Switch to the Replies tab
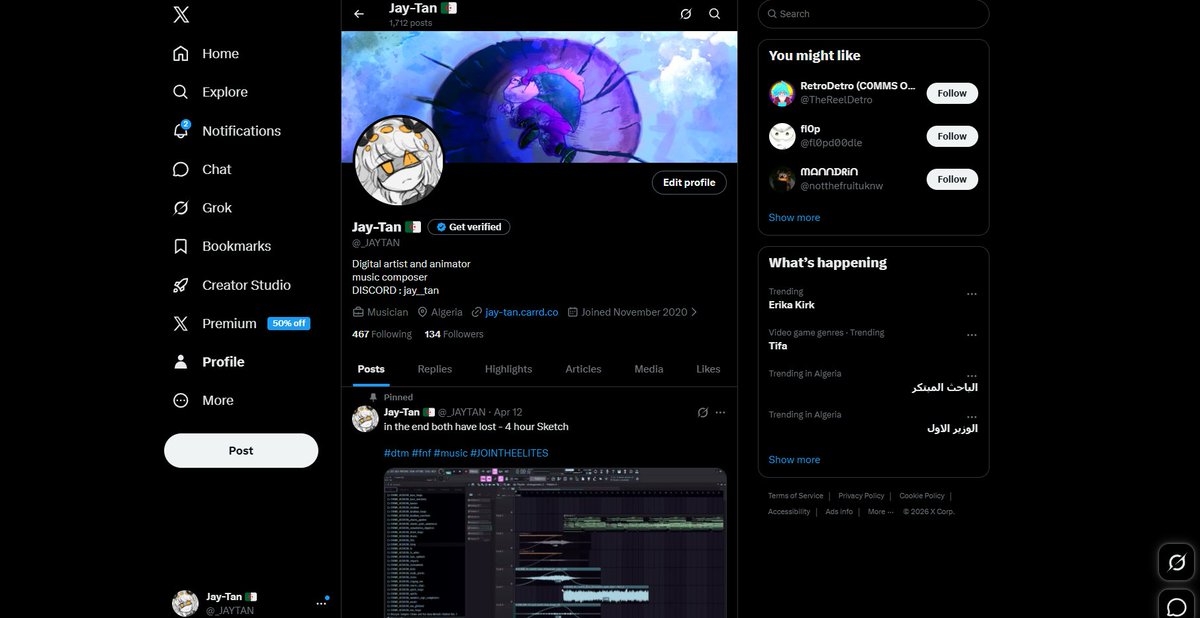The height and width of the screenshot is (618, 1200). point(435,369)
